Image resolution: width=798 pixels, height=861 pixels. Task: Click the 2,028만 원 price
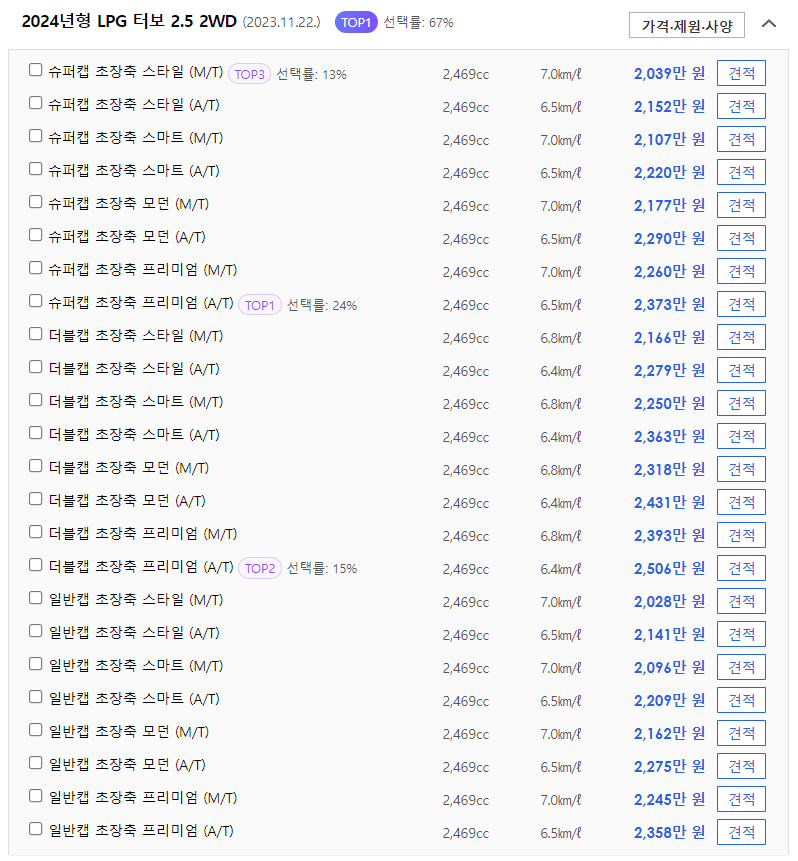(669, 601)
